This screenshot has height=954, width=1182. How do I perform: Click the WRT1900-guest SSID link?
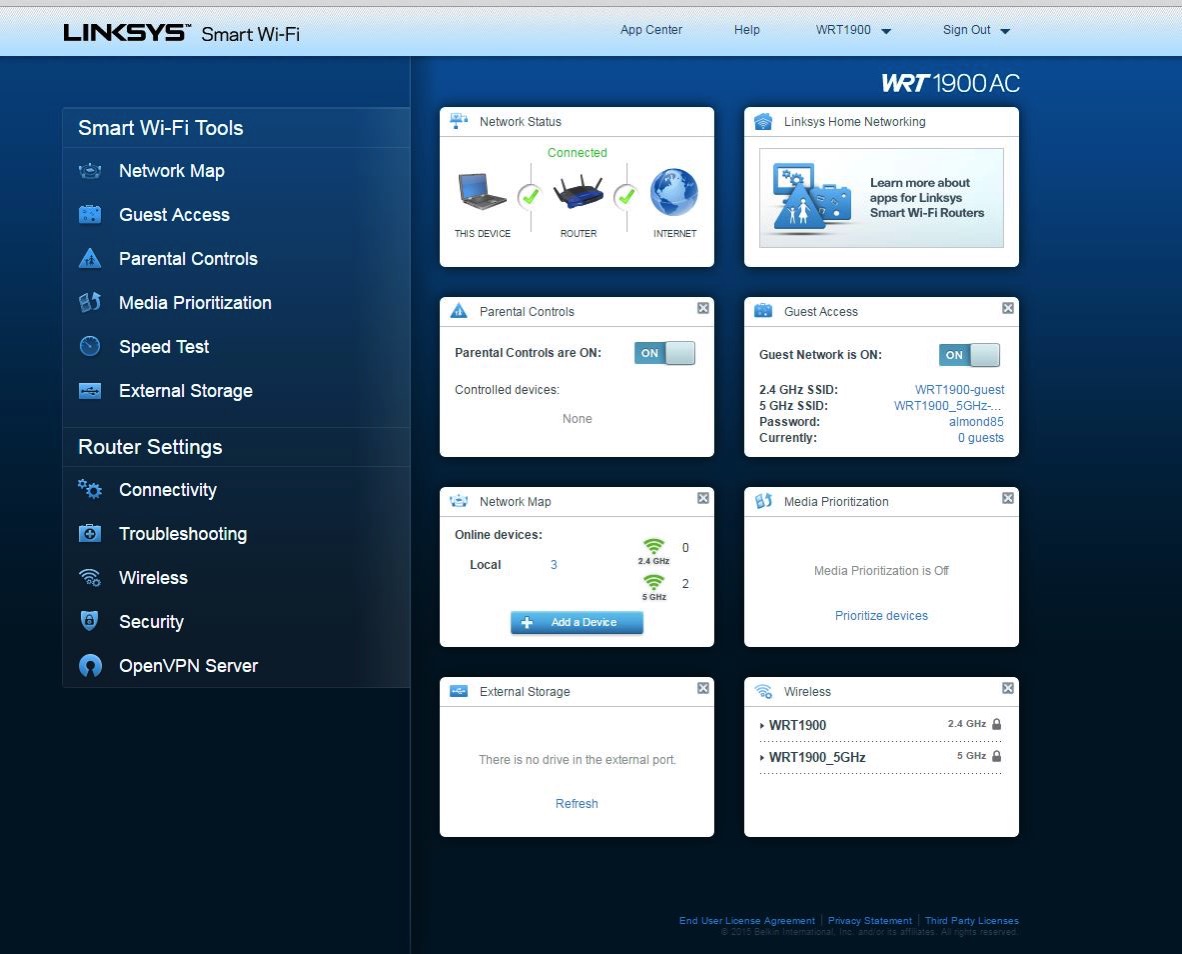pos(959,390)
